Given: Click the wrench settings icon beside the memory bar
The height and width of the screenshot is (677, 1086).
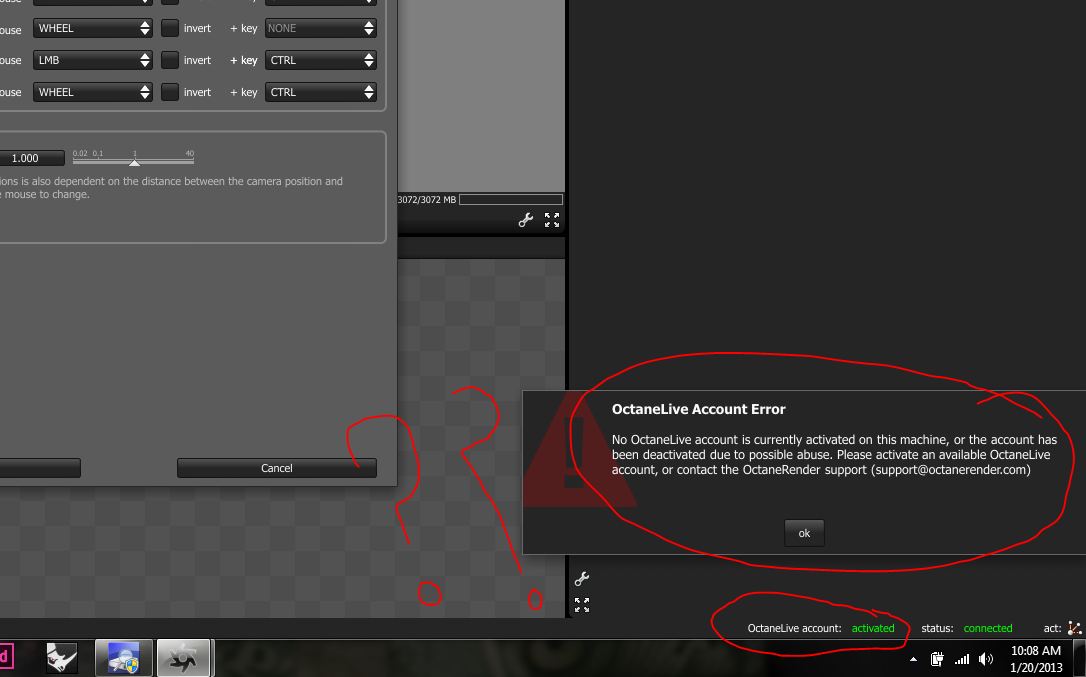Looking at the screenshot, I should coord(526,220).
